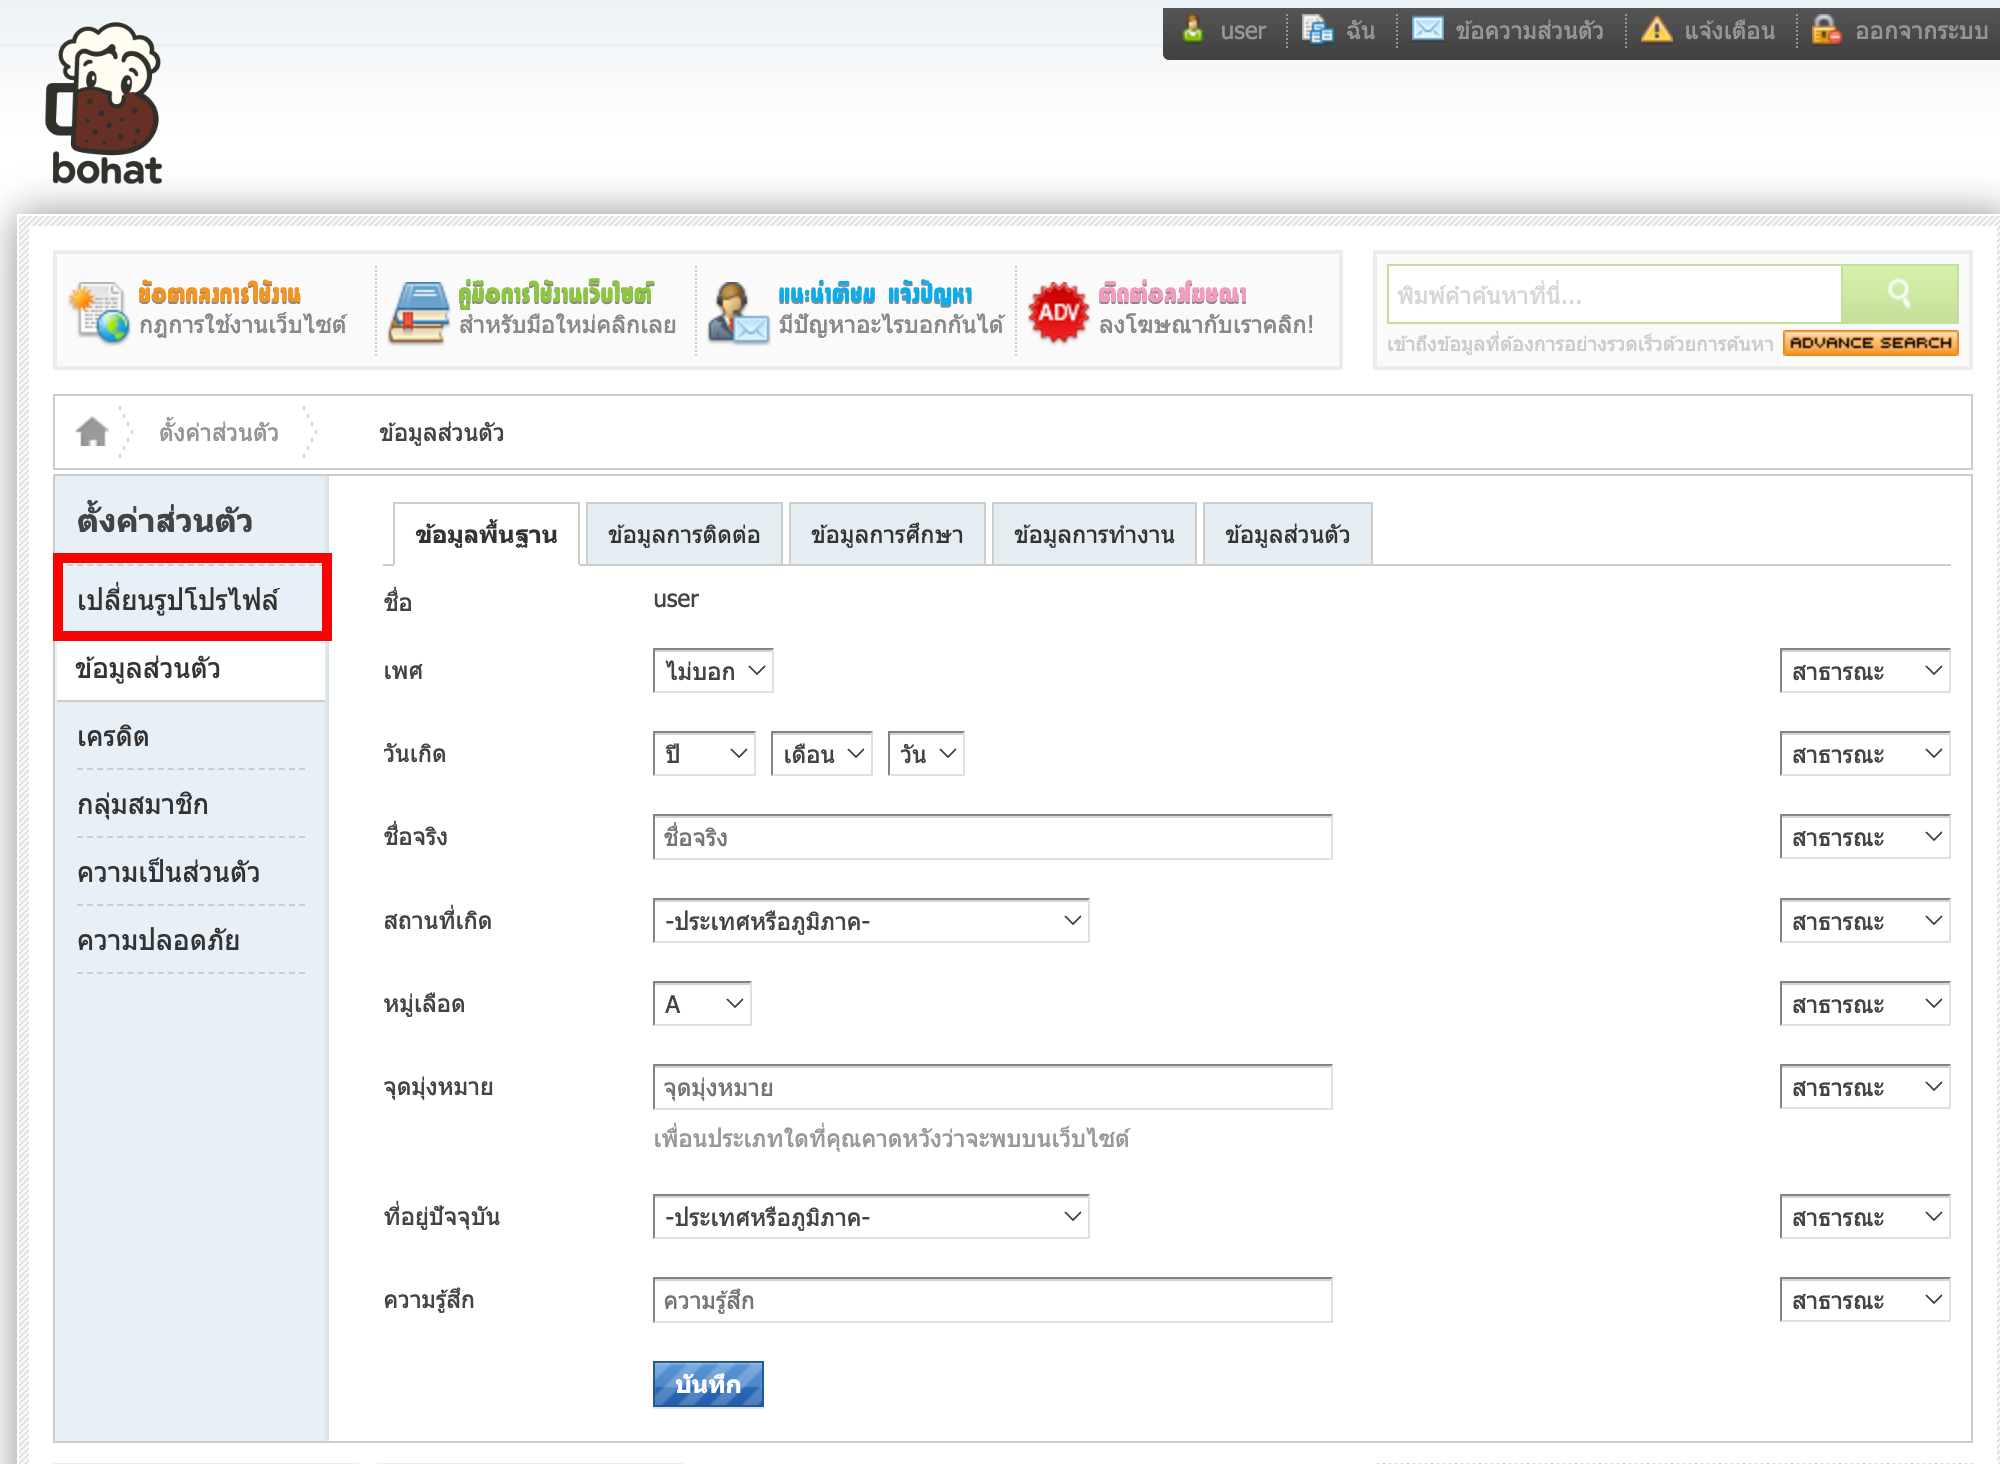Image resolution: width=2000 pixels, height=1464 pixels.
Task: Click the bohat beer mug logo
Action: [x=105, y=103]
